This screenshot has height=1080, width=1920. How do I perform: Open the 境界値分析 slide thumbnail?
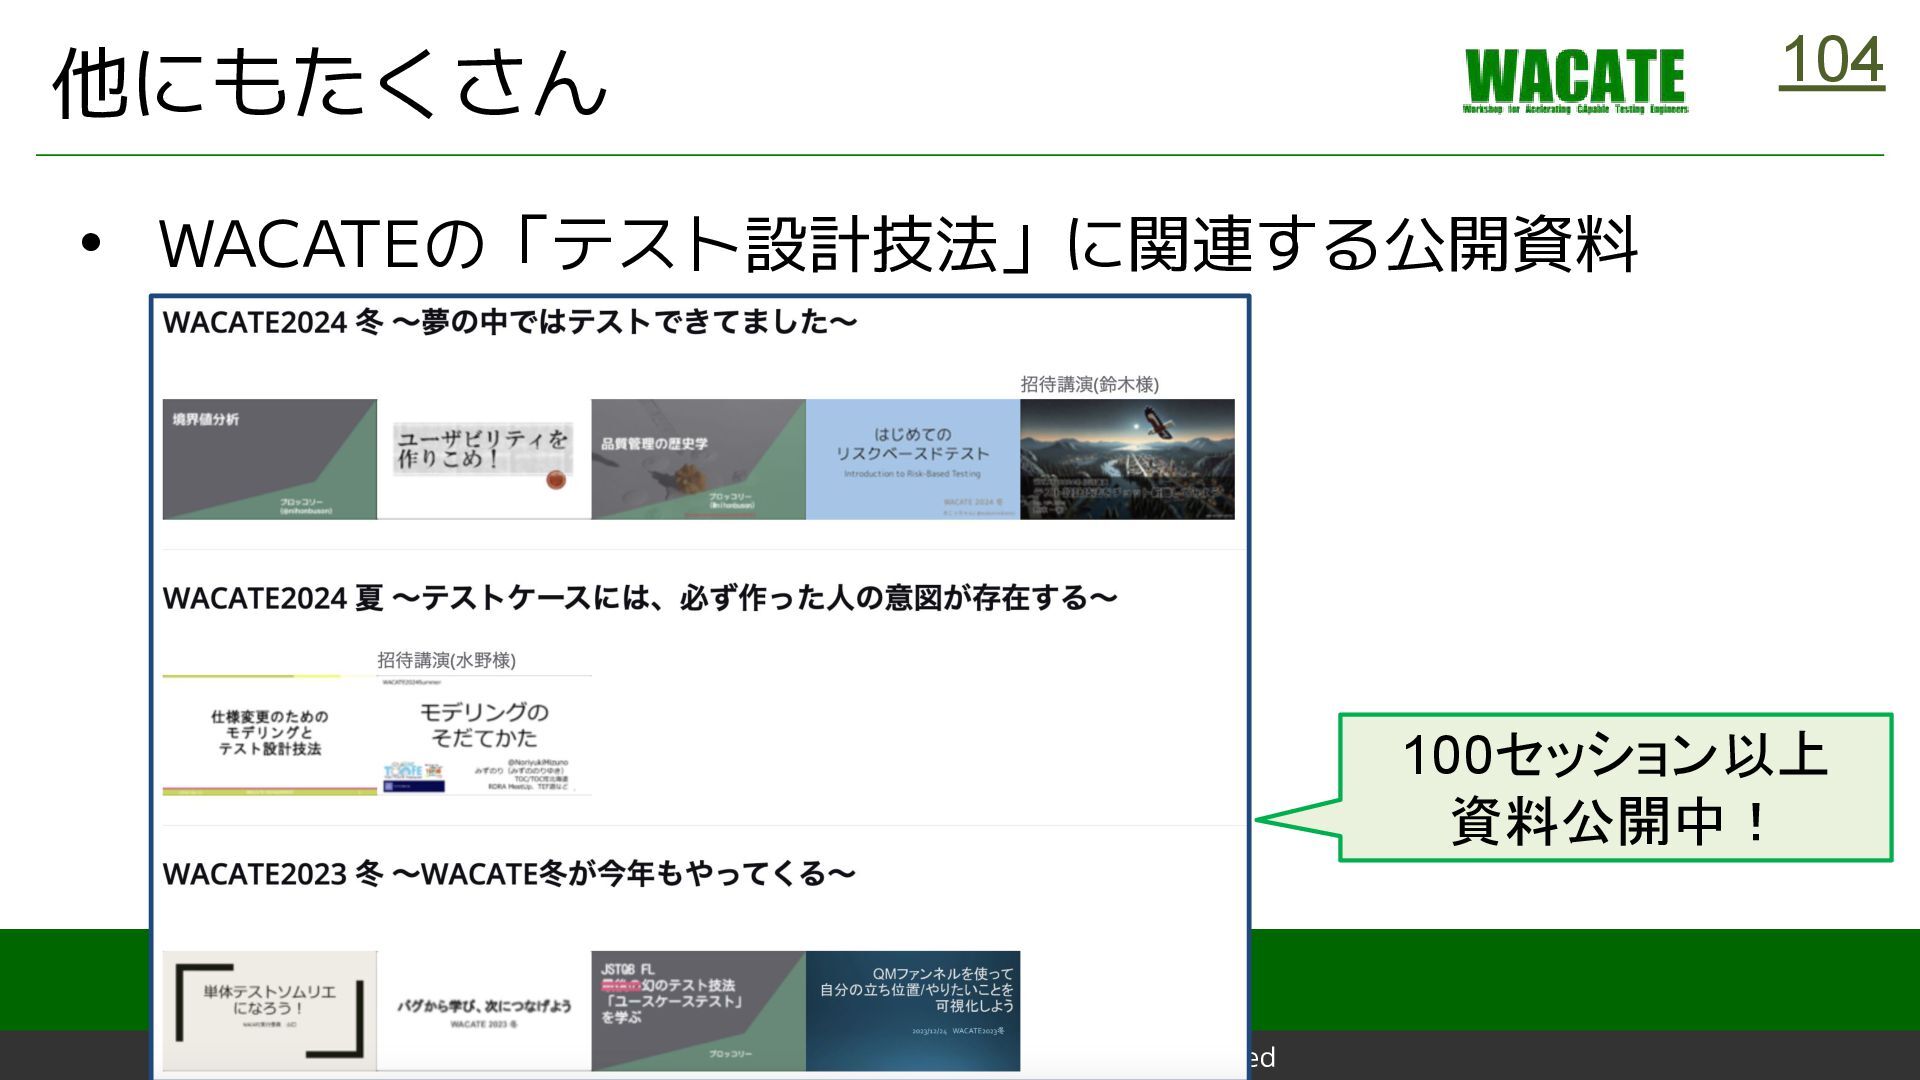269,459
